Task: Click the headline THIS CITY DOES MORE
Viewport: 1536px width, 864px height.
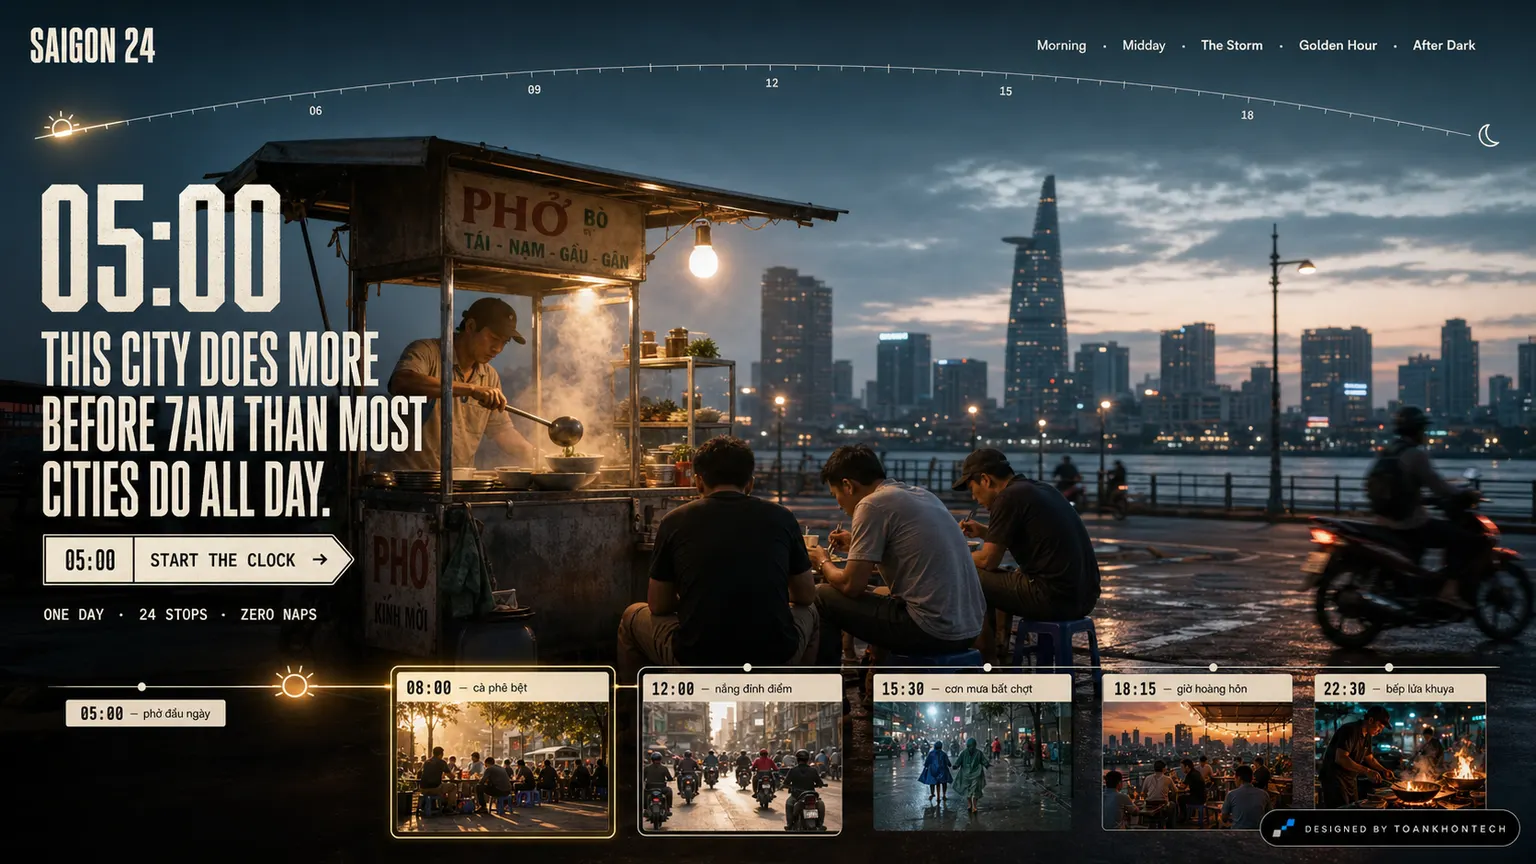Action: [x=211, y=360]
